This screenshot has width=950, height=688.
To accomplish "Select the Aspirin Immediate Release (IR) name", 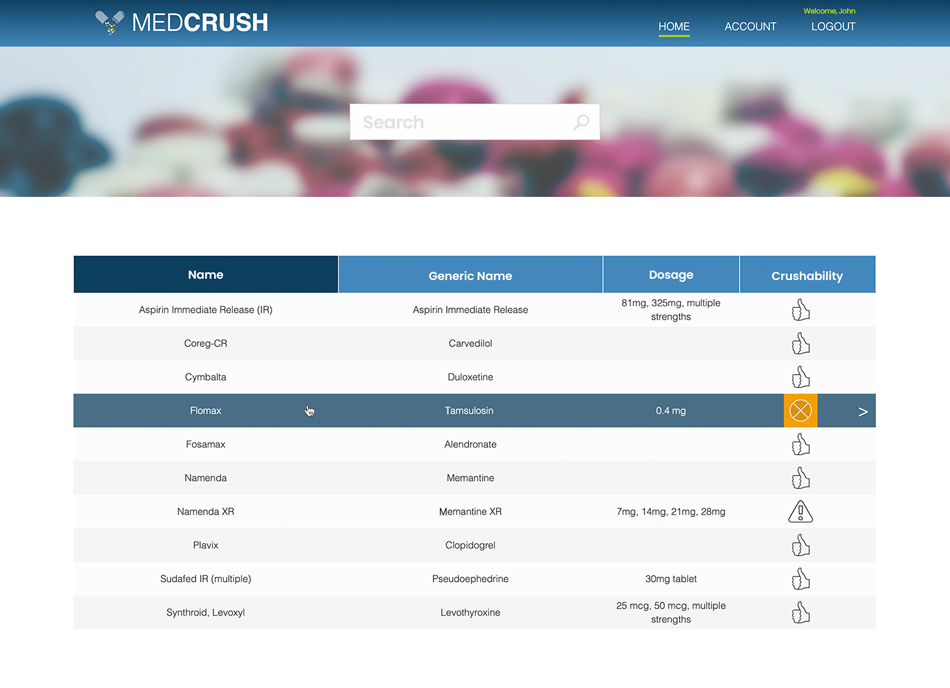I will (205, 309).
